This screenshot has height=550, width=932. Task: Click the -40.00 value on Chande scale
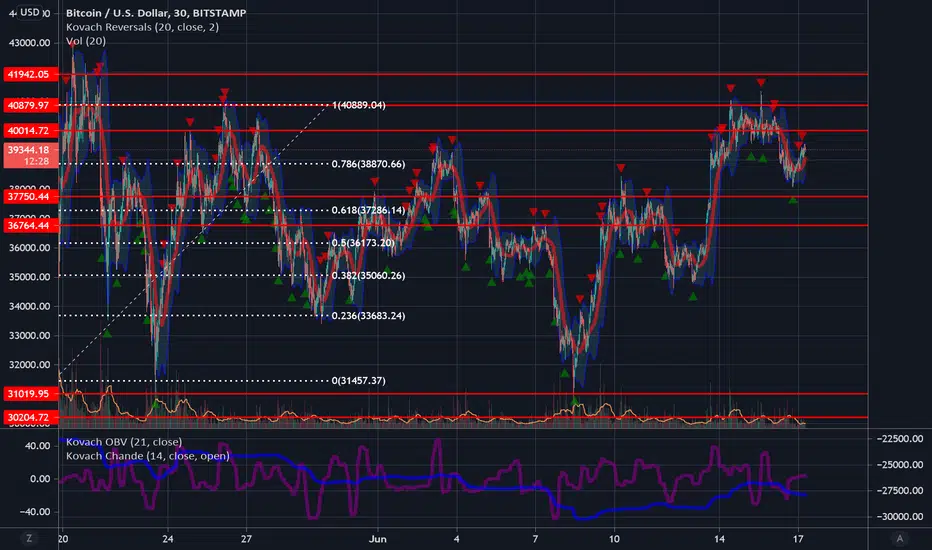35,511
